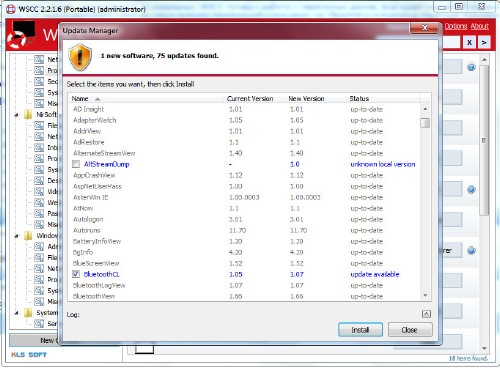The height and width of the screenshot is (368, 500).
Task: Open the About menu link
Action: (x=480, y=26)
